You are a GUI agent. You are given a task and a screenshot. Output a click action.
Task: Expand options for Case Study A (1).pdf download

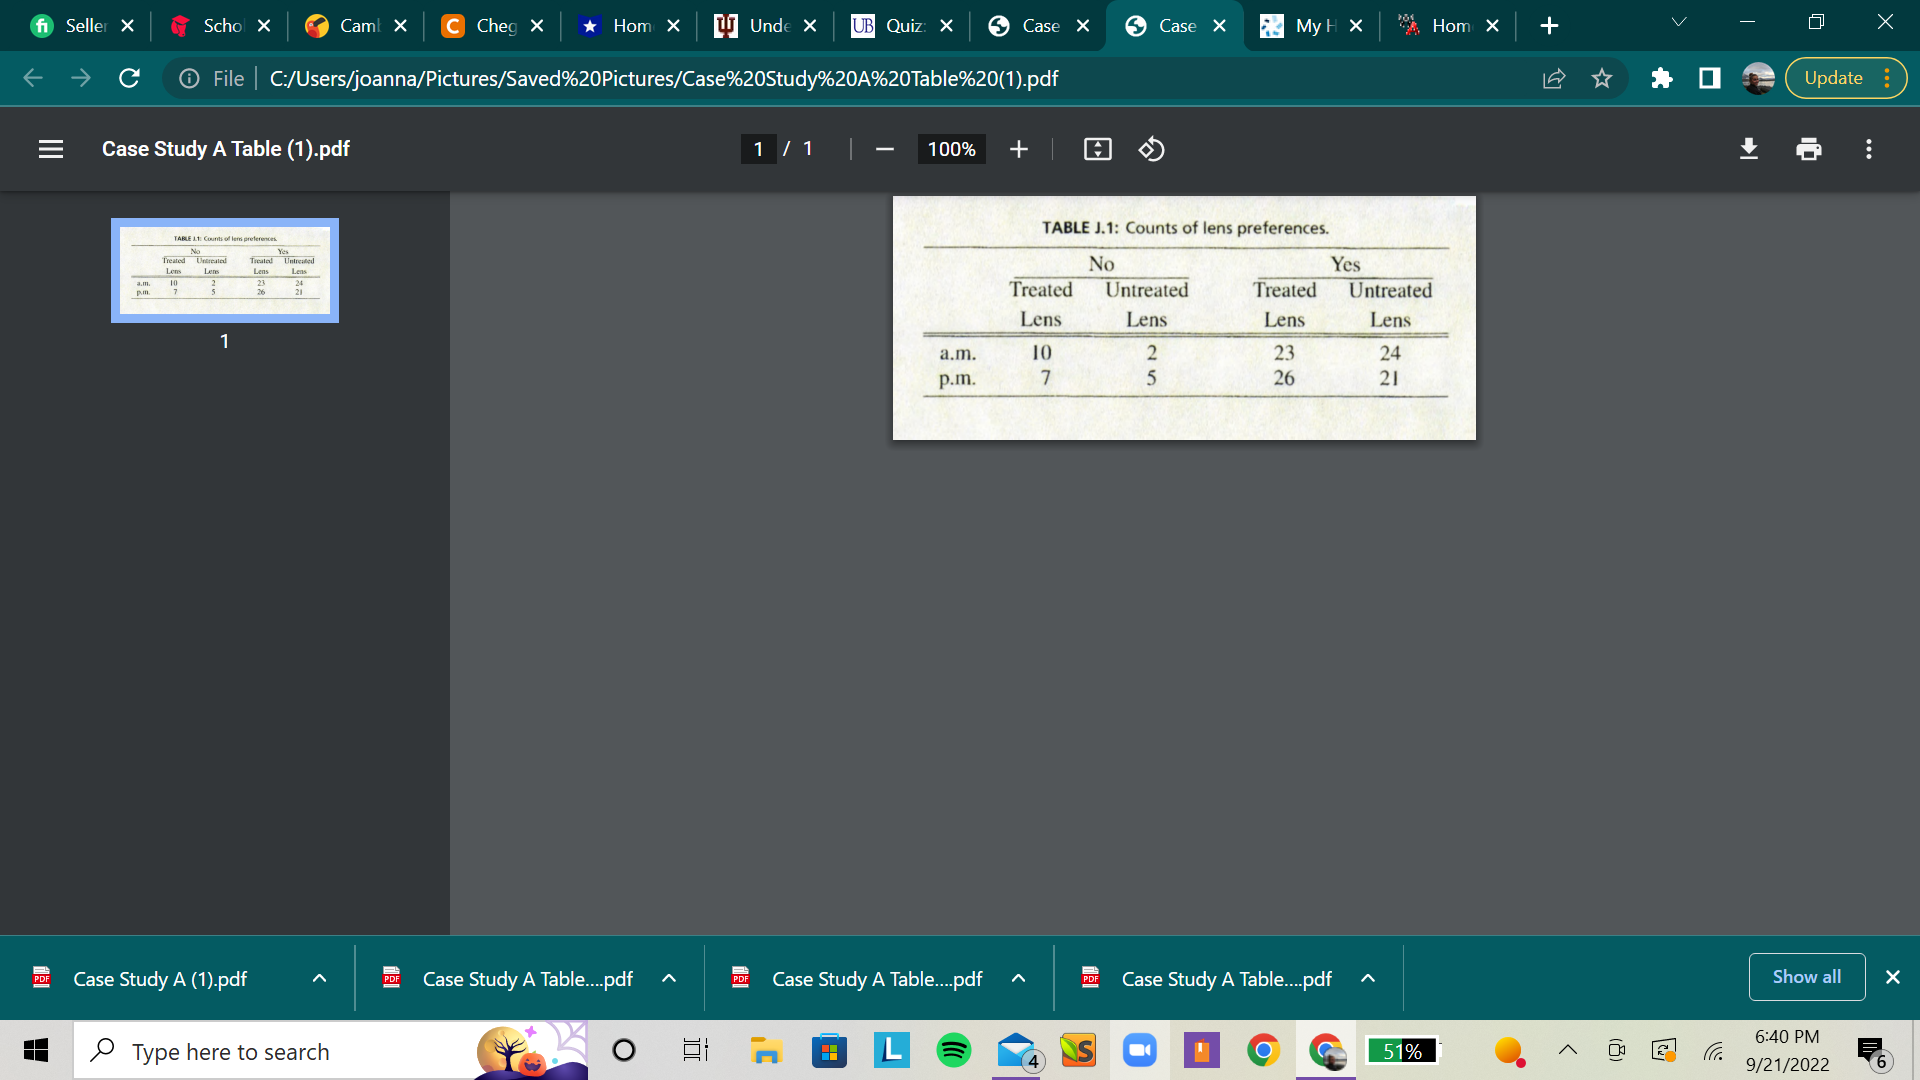[x=319, y=978]
